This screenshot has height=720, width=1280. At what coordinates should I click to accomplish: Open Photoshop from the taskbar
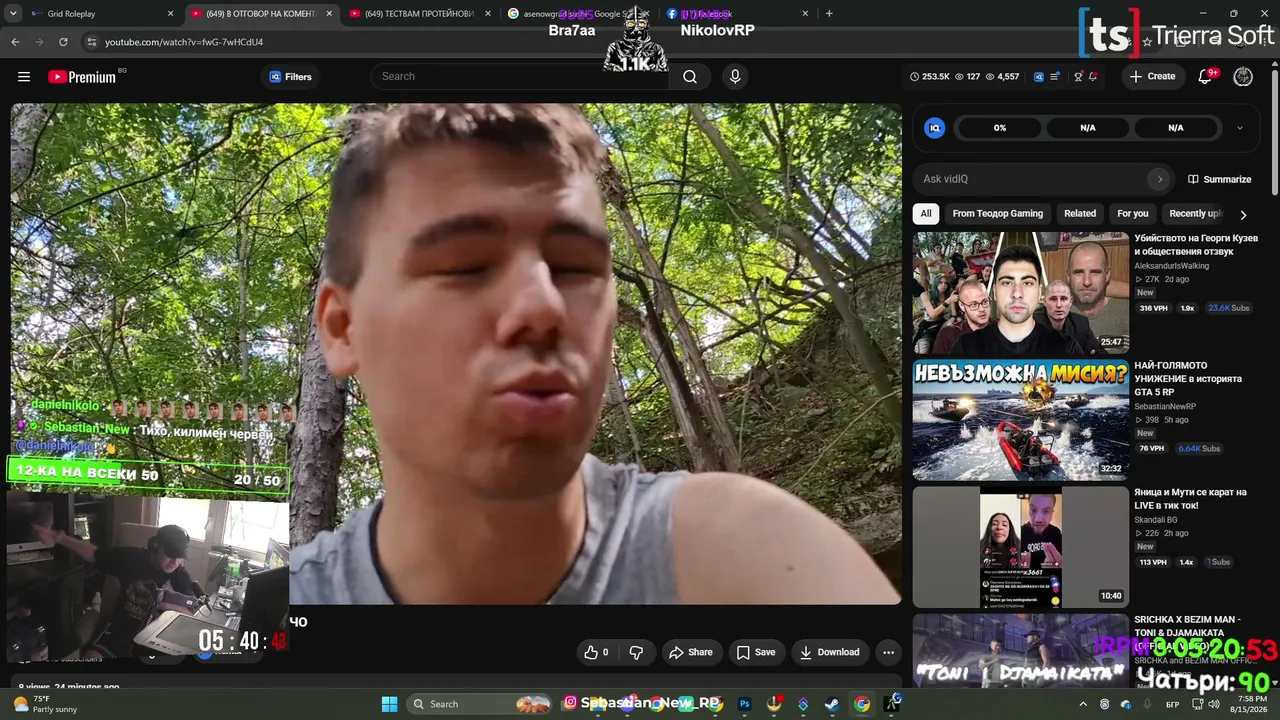tap(745, 704)
